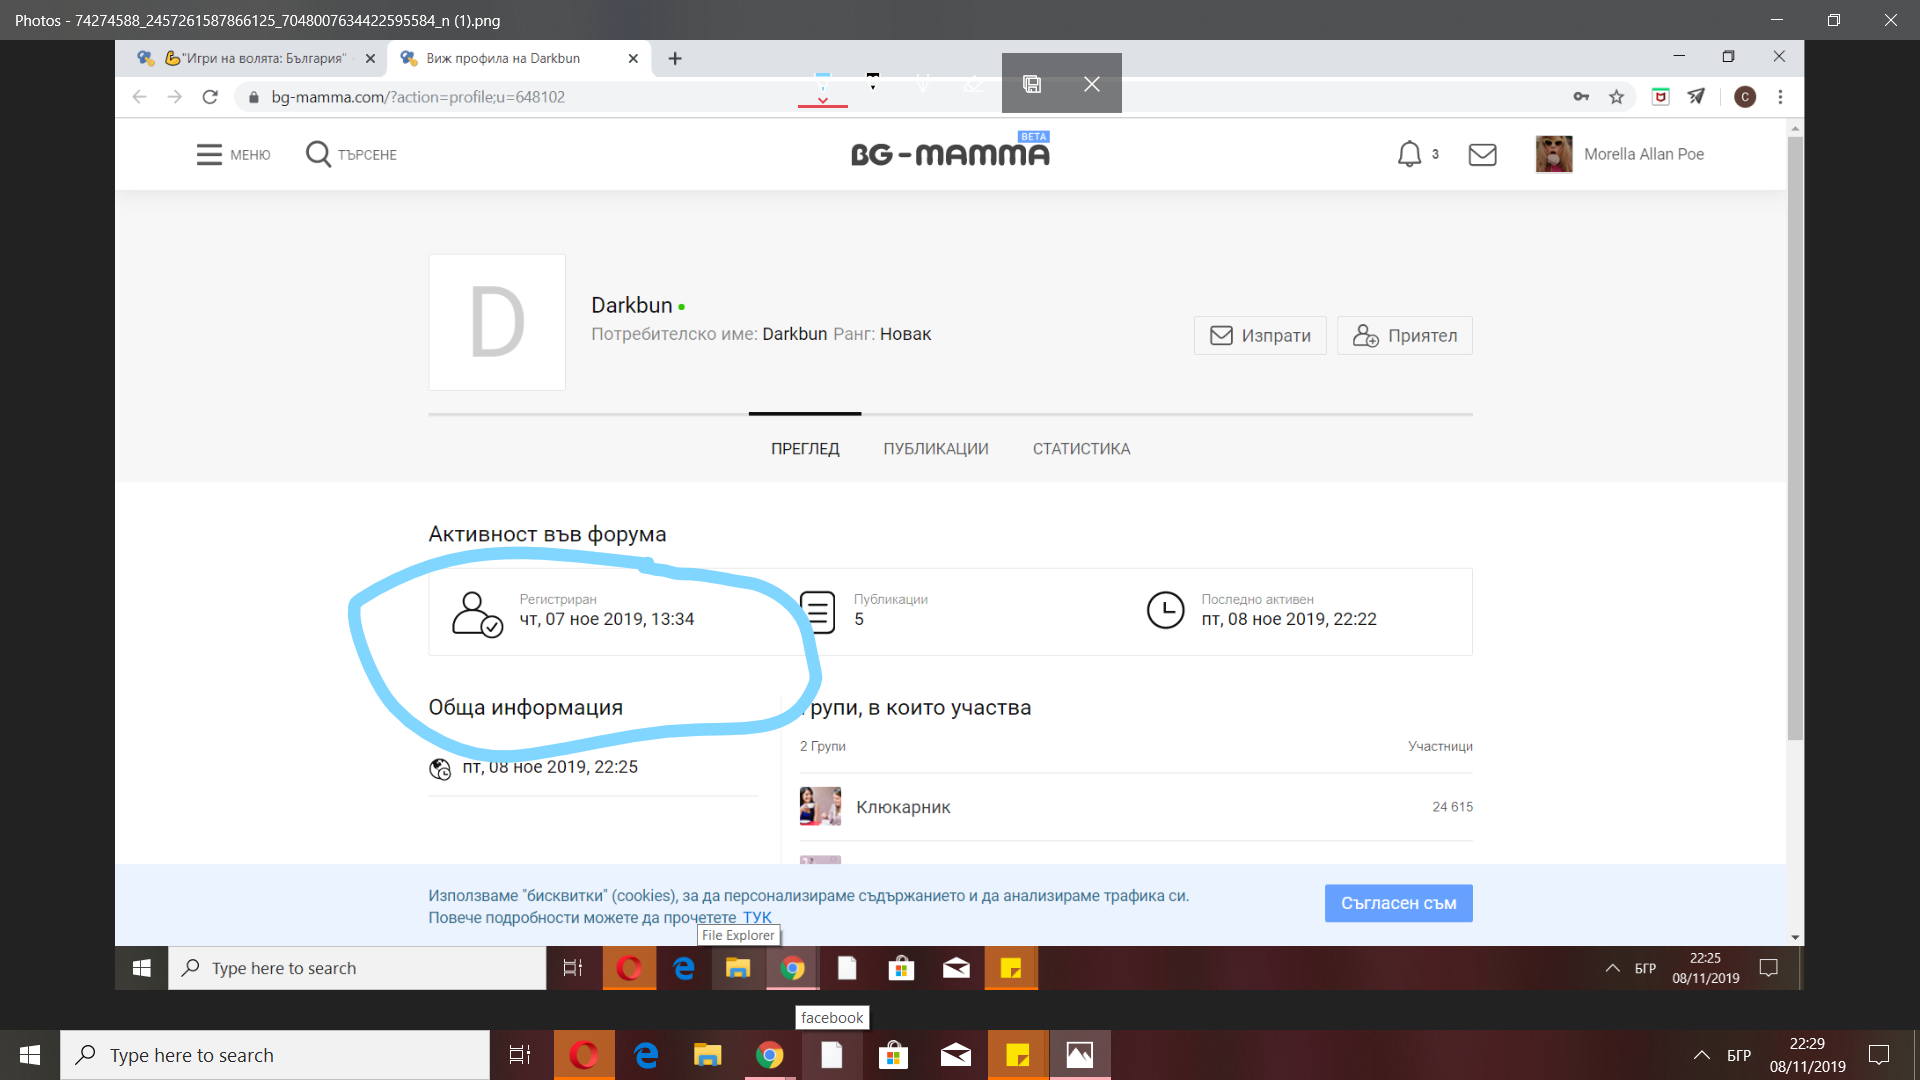Switch to the СТАТИСТИКА tab
Screen dimensions: 1920x1080
[x=1081, y=449]
